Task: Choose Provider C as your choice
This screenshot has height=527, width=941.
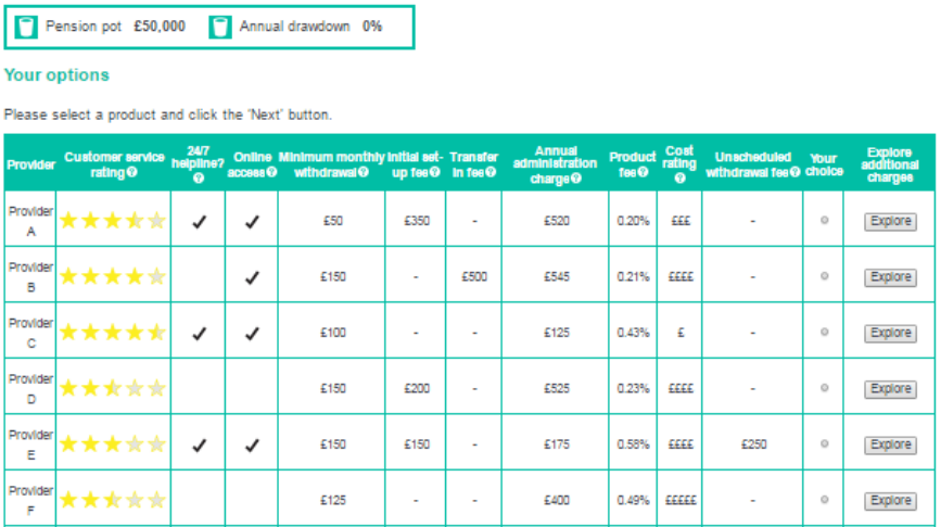Action: [x=825, y=332]
